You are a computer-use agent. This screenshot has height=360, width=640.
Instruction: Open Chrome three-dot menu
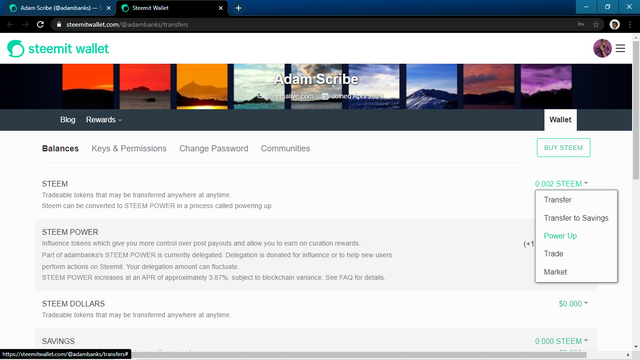(630, 24)
